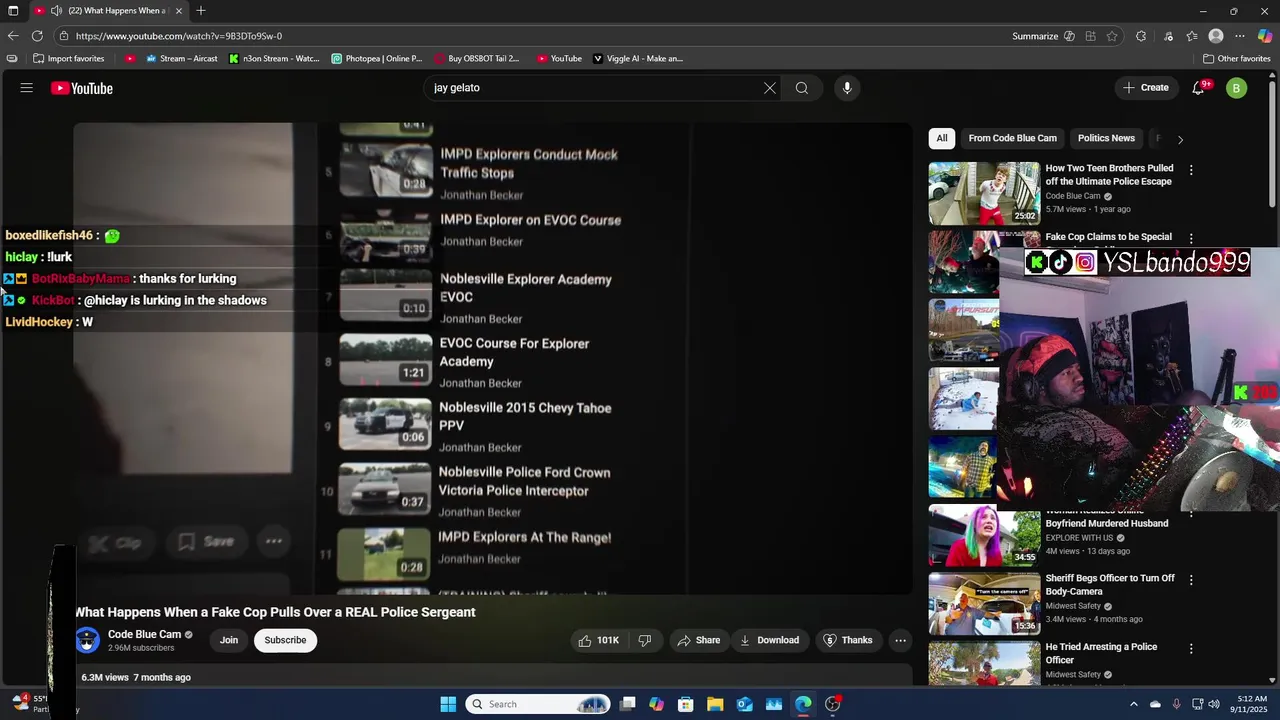Image resolution: width=1280 pixels, height=720 pixels.
Task: Open the account avatar menu
Action: pos(1237,88)
